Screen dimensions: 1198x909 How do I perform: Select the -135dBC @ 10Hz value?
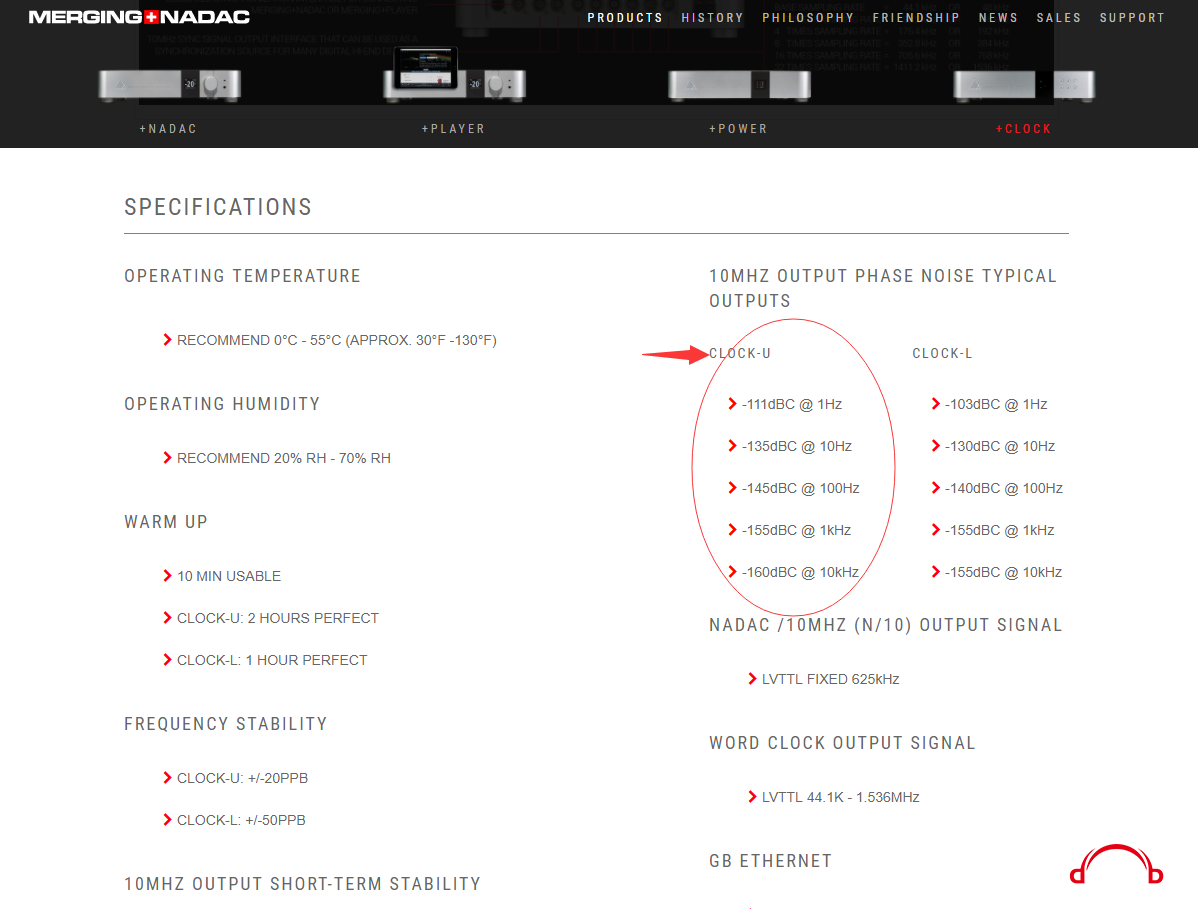796,446
